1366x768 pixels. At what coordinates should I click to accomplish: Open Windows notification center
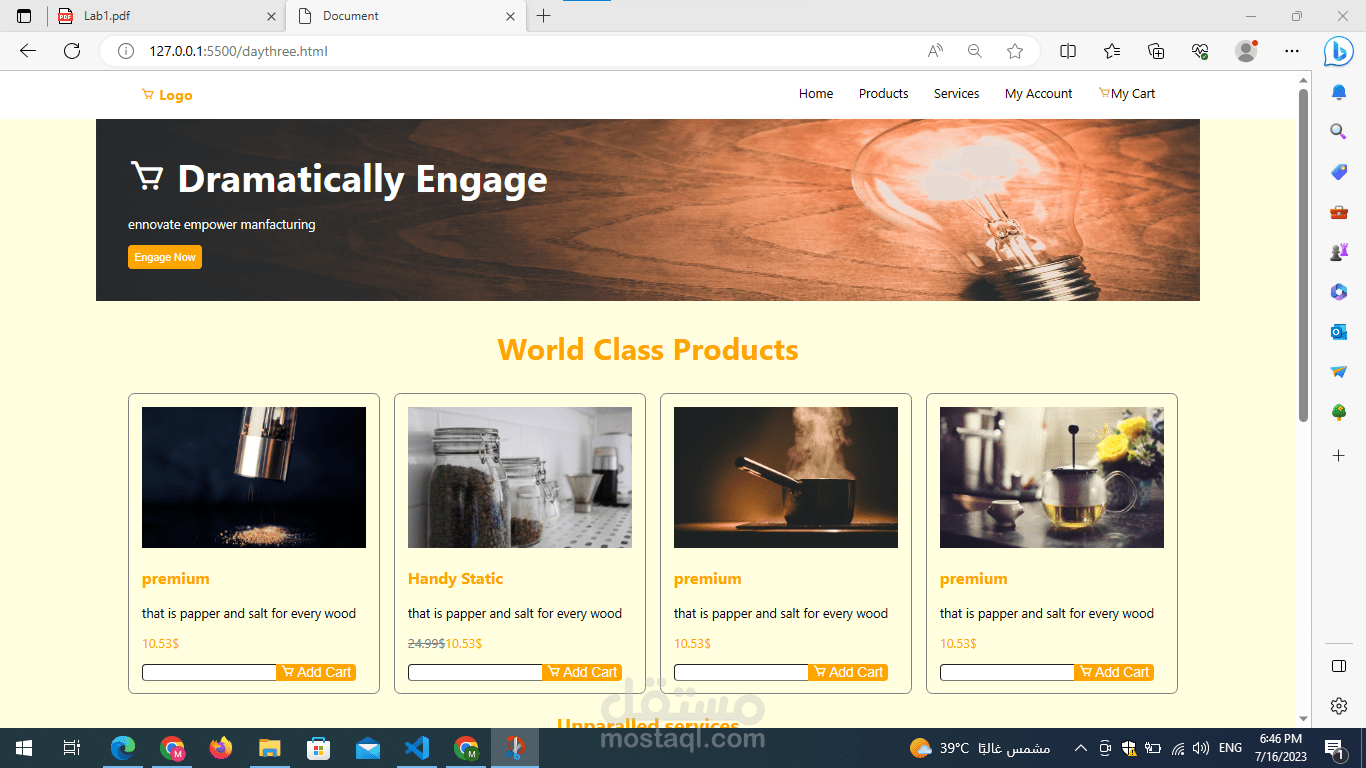click(1333, 748)
